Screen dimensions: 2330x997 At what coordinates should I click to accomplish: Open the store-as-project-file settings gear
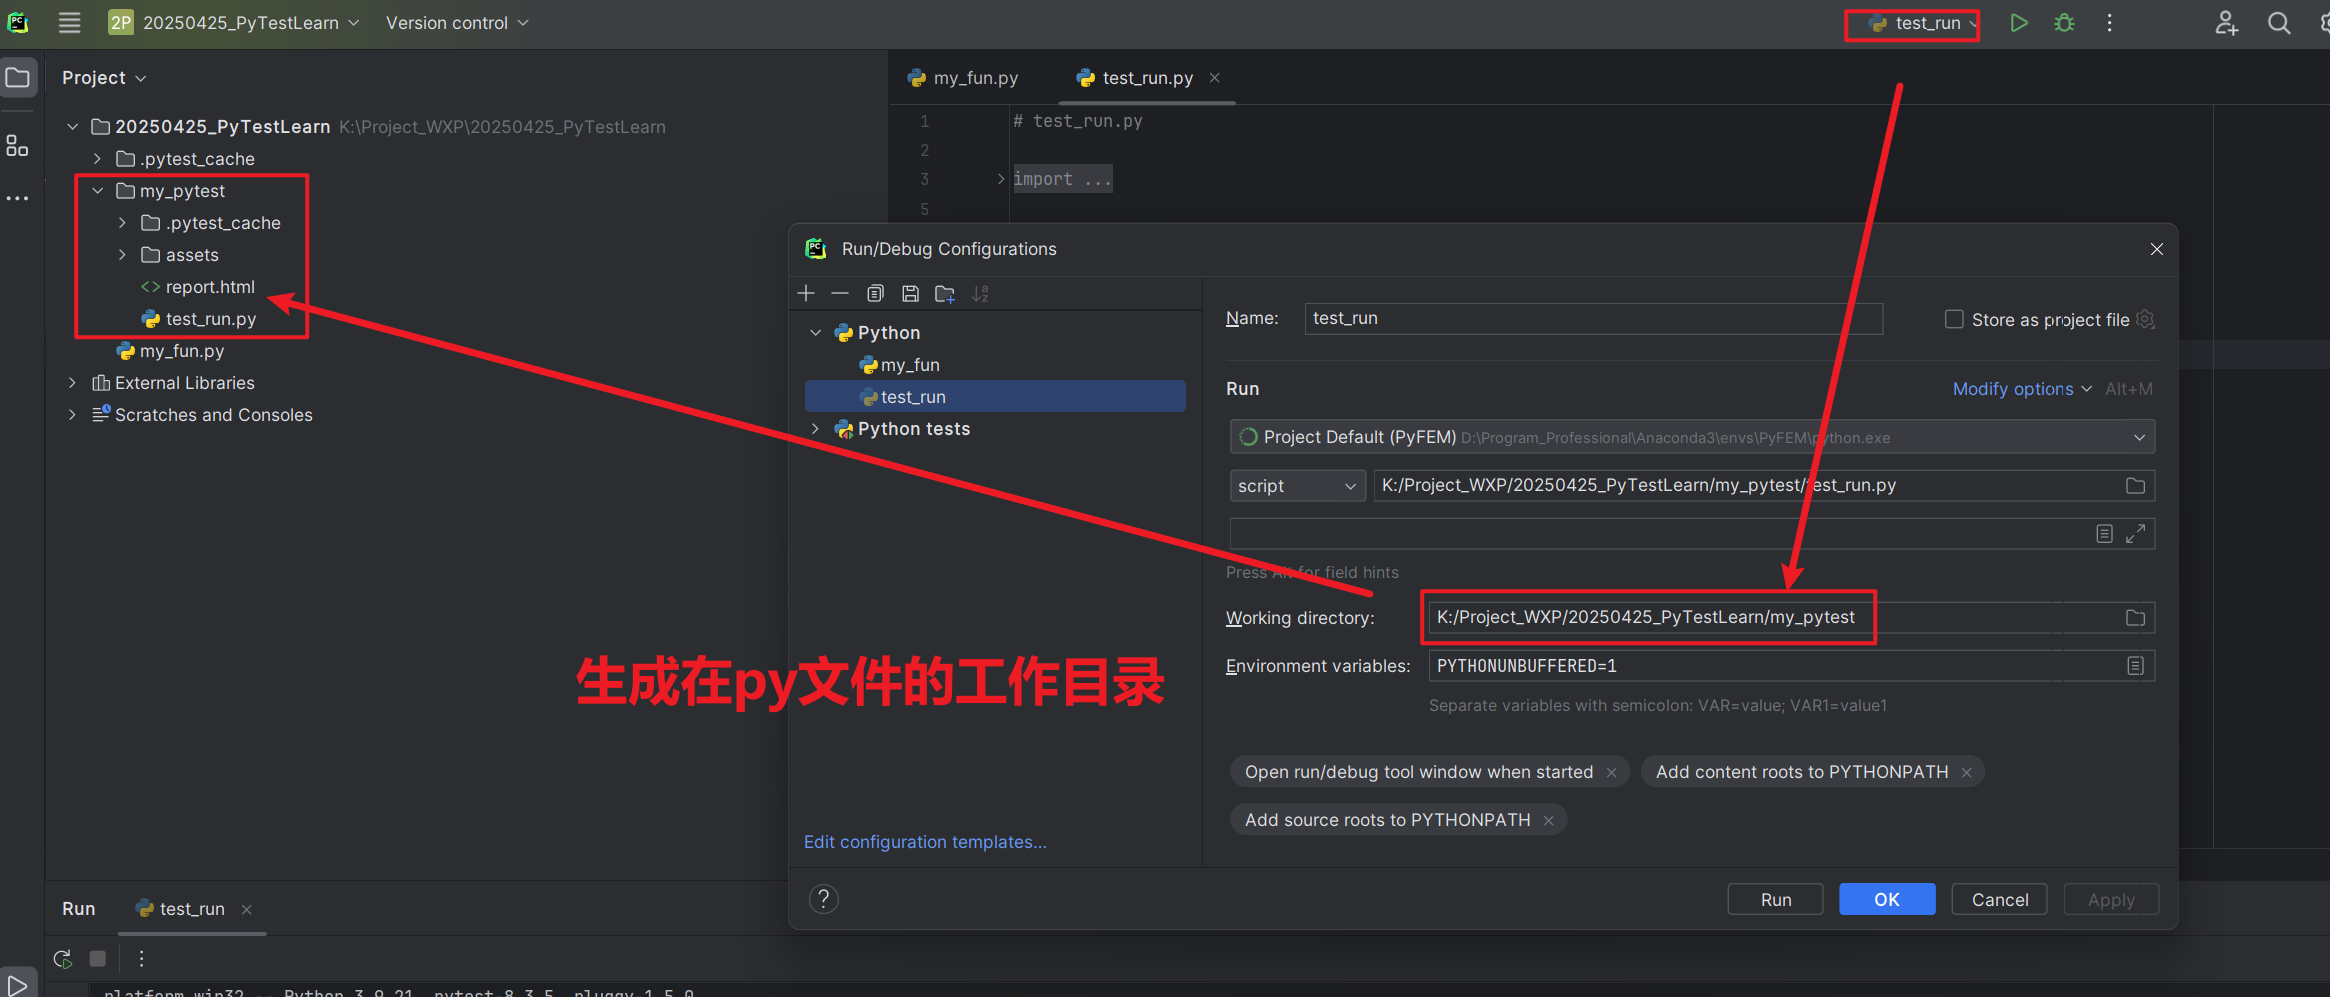coord(2144,319)
